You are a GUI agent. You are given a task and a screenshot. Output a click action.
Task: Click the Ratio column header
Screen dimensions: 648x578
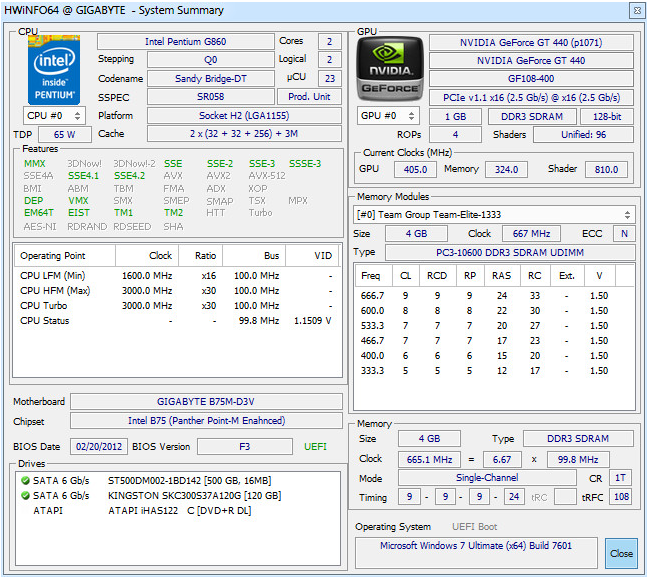click(201, 256)
